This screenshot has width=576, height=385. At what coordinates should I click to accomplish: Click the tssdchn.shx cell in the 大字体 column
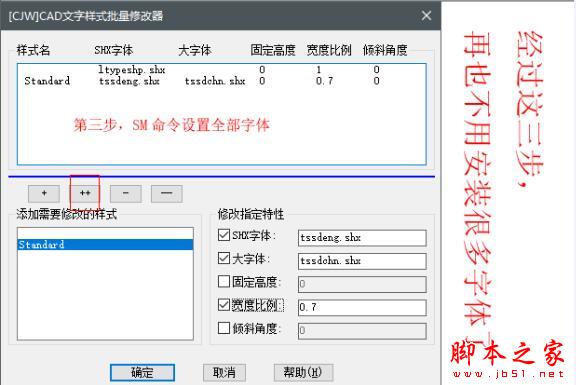[x=215, y=81]
